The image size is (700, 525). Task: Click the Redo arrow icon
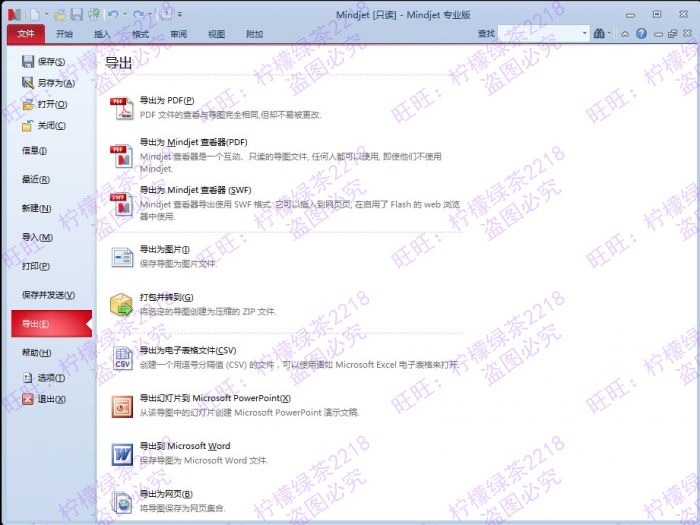(138, 14)
